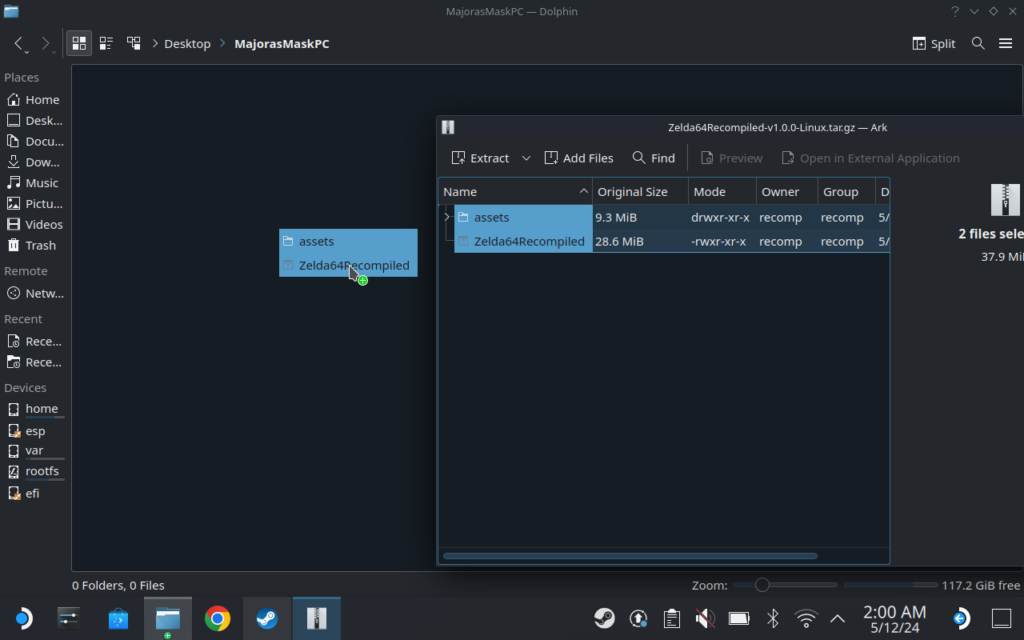Open Discover store from taskbar
The width and height of the screenshot is (1024, 640).
pos(118,618)
